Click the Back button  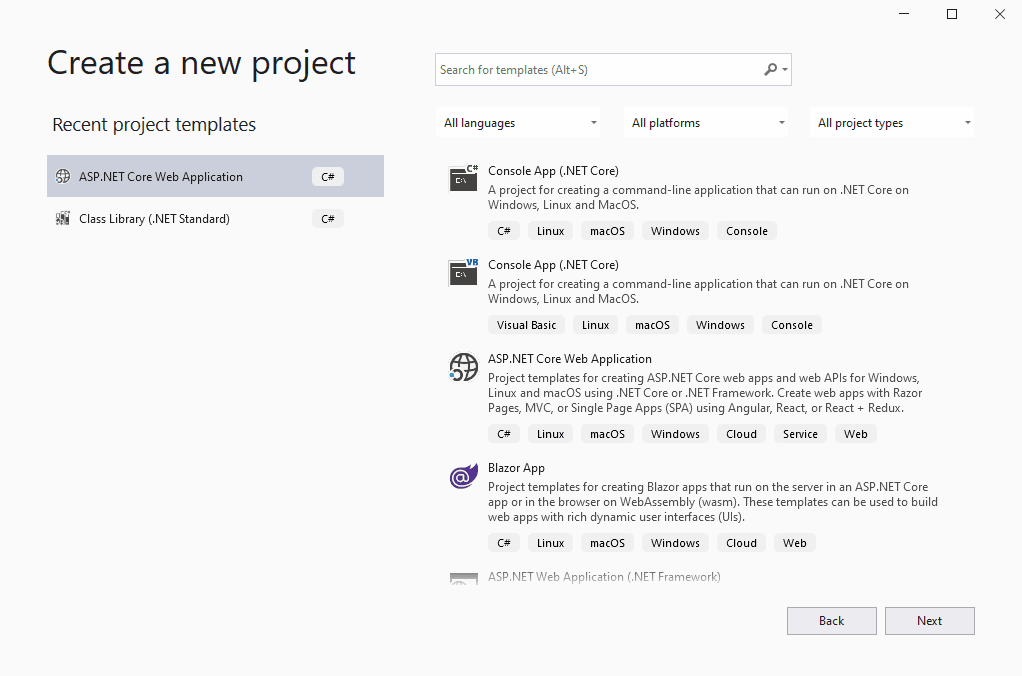pos(832,621)
